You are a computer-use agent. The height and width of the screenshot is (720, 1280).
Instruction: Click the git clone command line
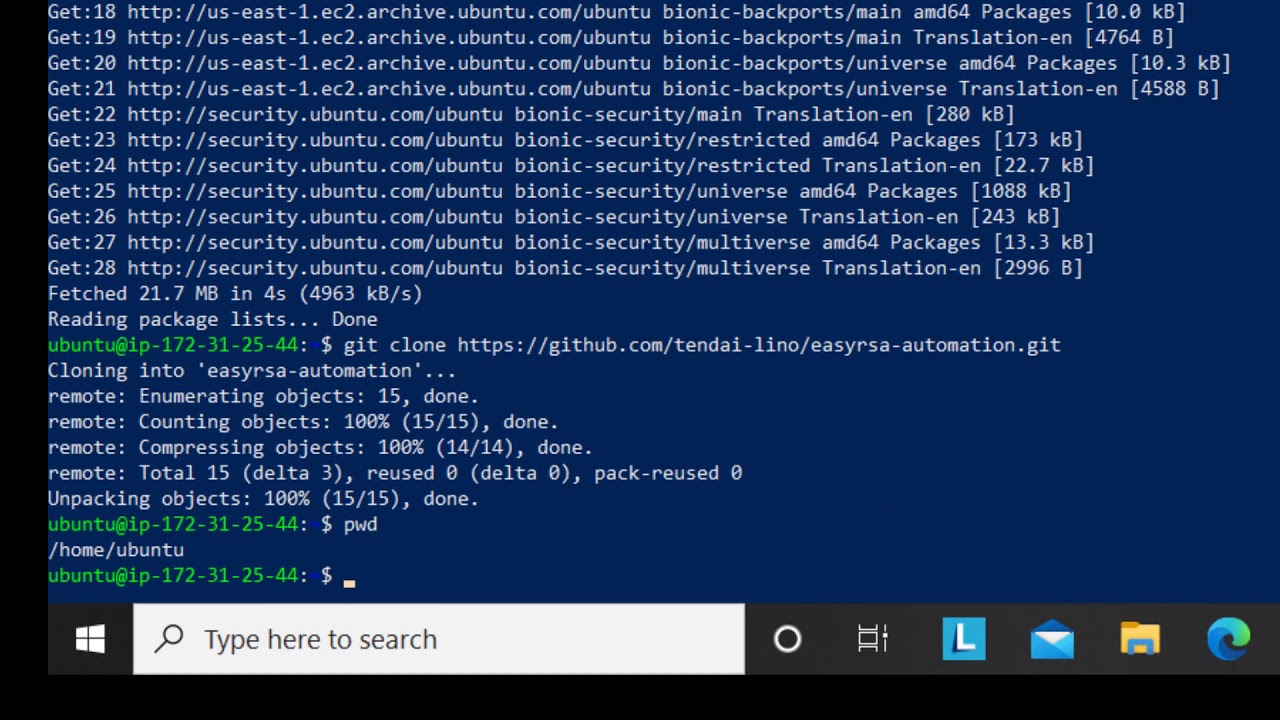(554, 345)
